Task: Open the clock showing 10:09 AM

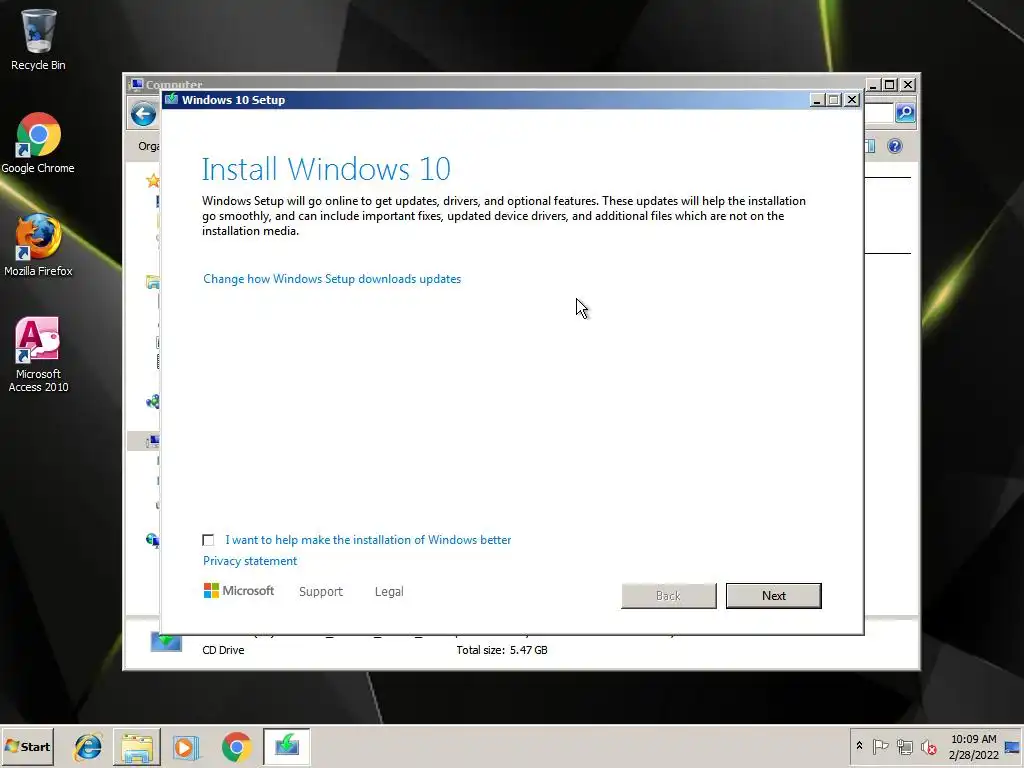Action: coord(973,746)
